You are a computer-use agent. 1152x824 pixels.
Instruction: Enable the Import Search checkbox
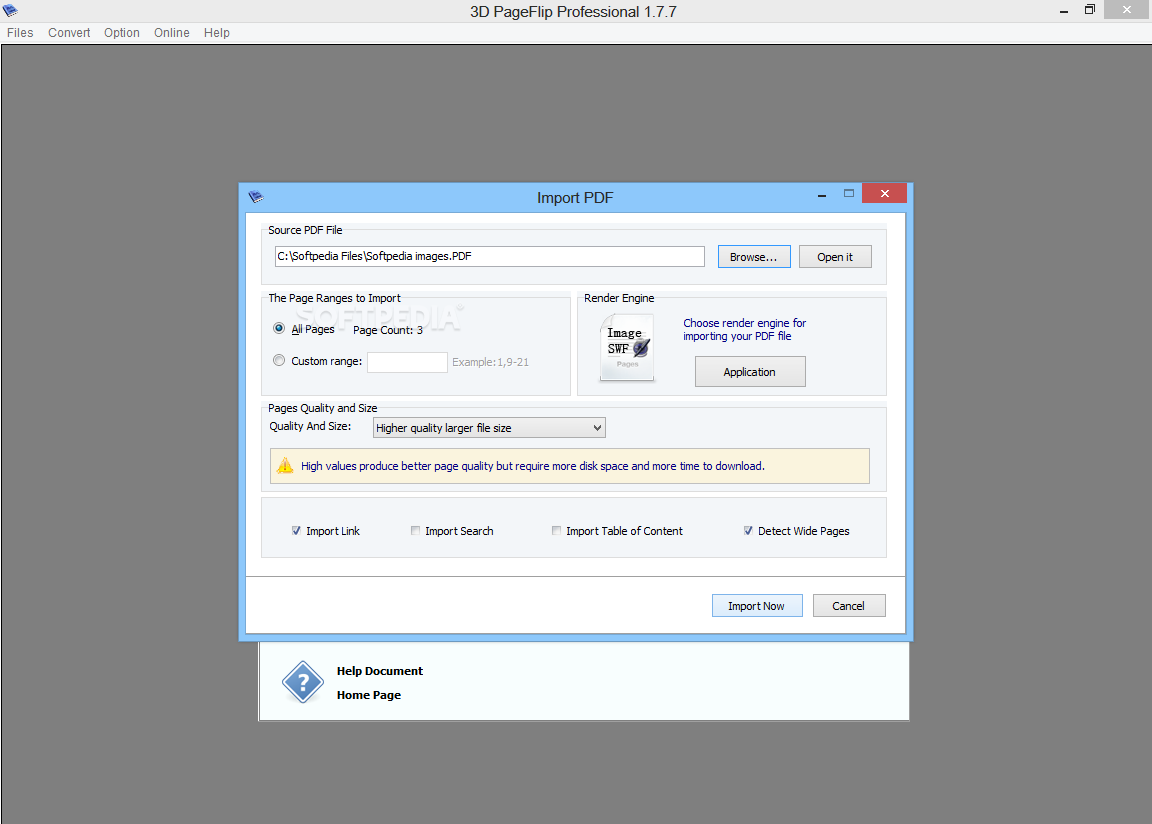click(x=415, y=530)
